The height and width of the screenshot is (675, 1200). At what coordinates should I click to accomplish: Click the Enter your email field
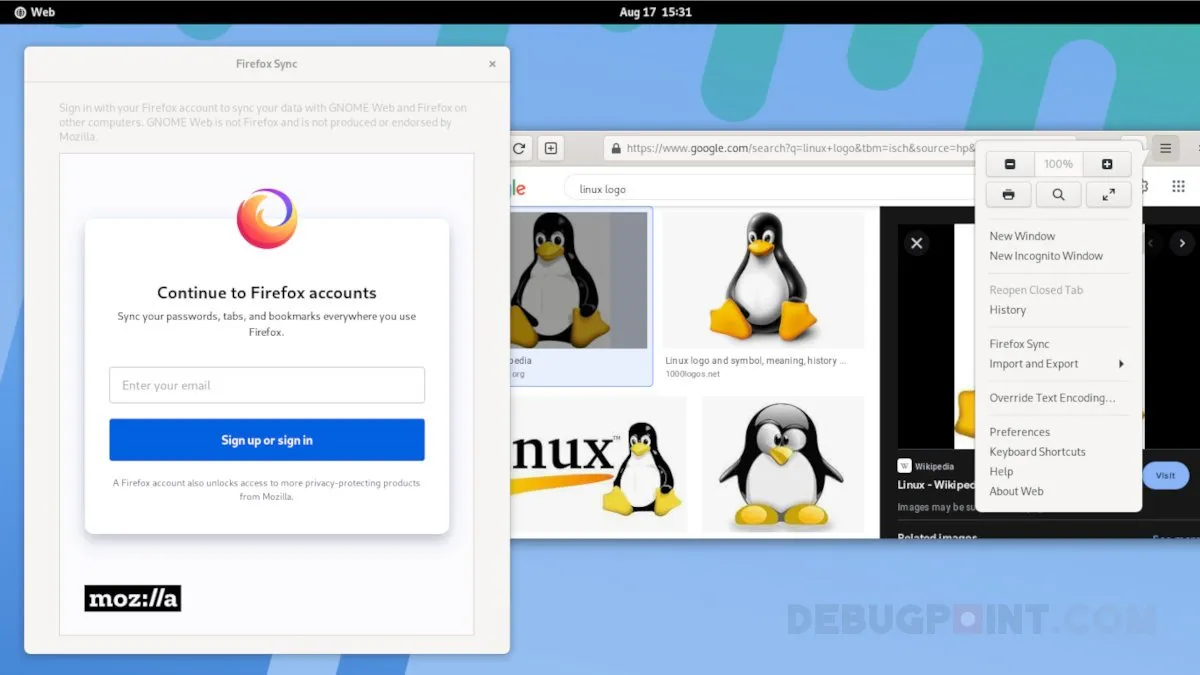[267, 385]
